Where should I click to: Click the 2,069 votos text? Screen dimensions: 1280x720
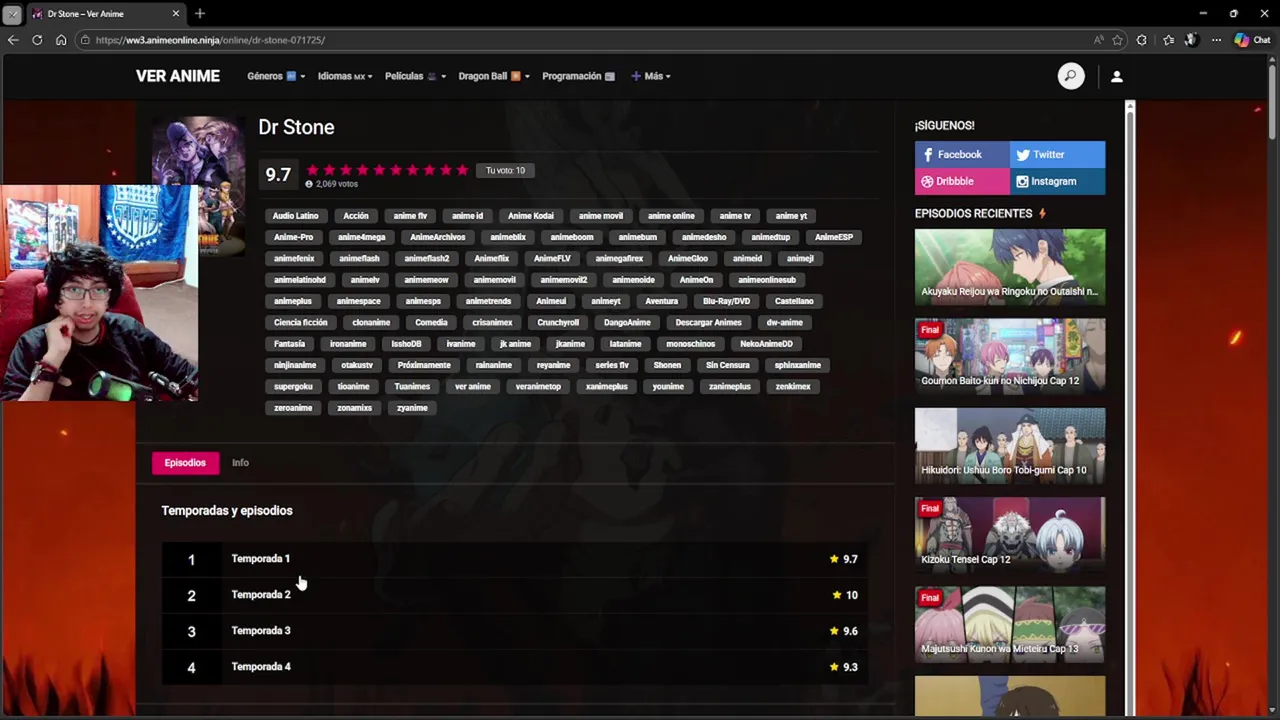336,184
